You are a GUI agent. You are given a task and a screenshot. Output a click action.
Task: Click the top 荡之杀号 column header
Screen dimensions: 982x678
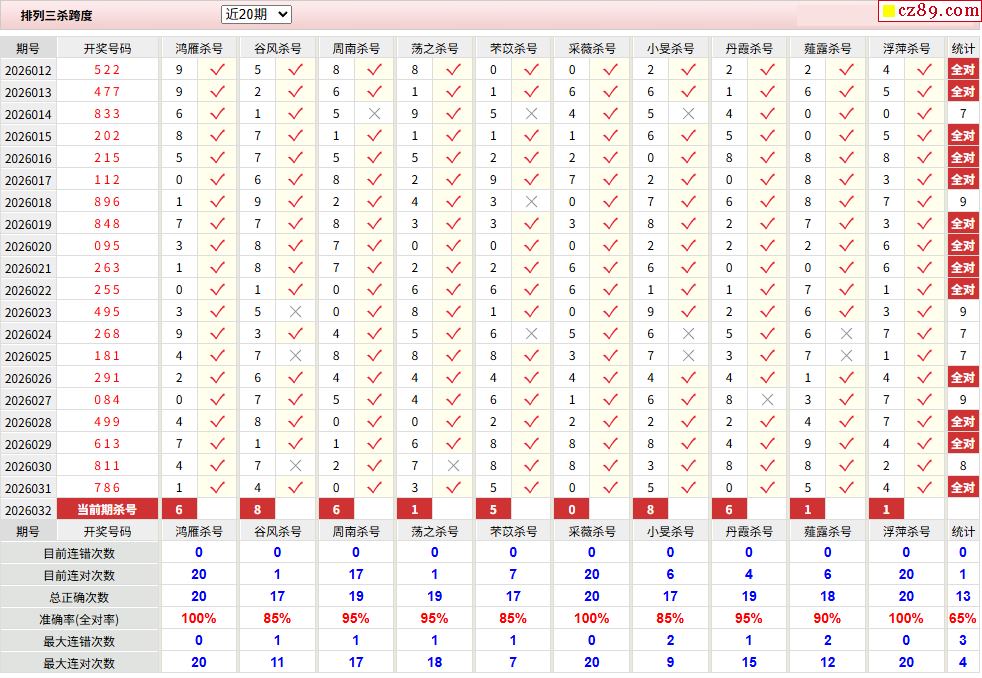pyautogui.click(x=435, y=48)
